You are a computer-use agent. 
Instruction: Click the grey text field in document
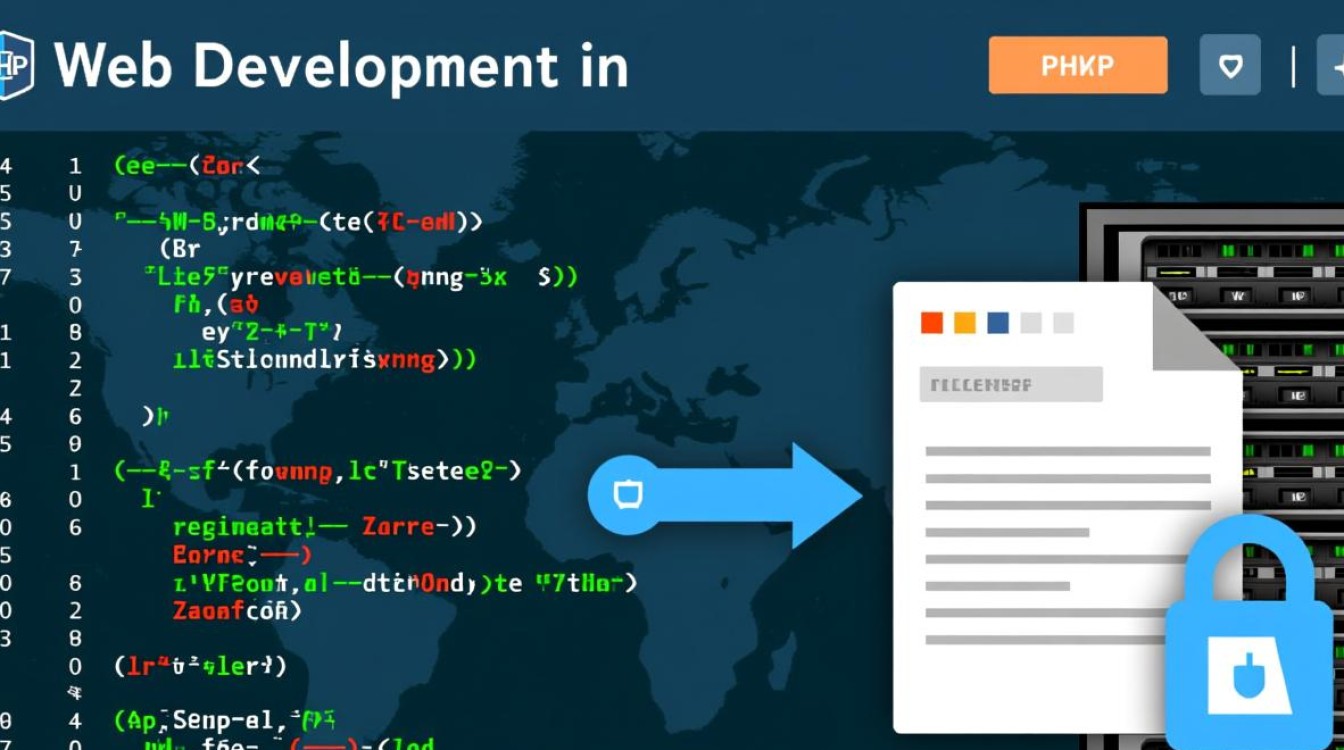pyautogui.click(x=1010, y=384)
